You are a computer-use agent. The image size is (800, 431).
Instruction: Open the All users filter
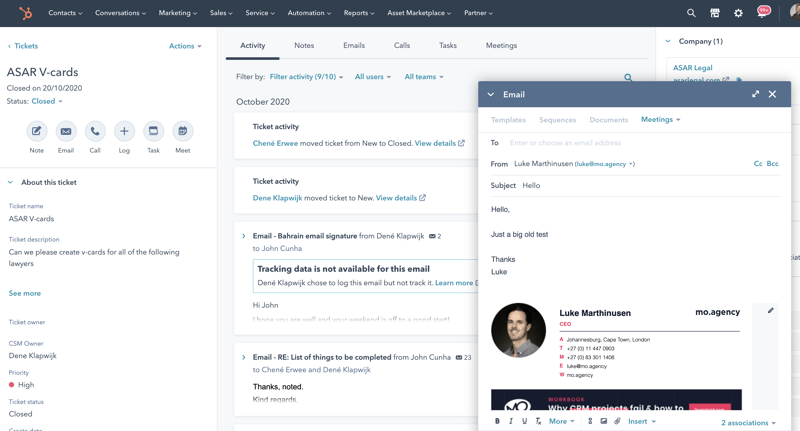(x=372, y=77)
